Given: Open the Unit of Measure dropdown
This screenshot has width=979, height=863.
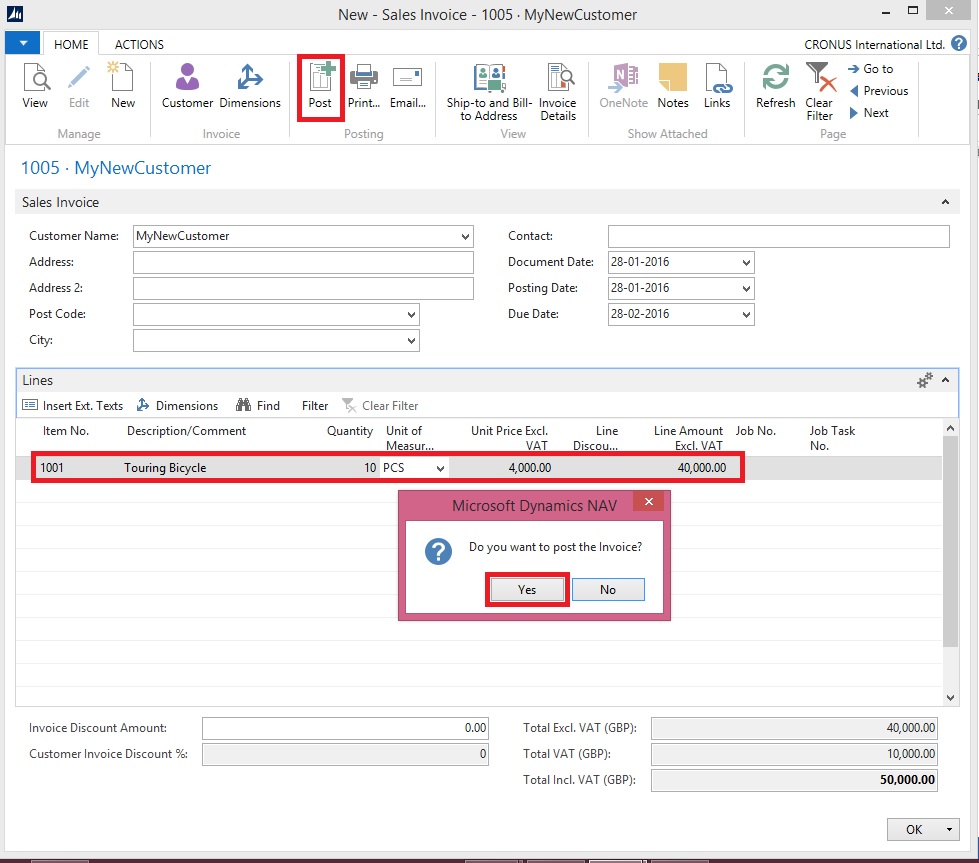Looking at the screenshot, I should [x=440, y=468].
